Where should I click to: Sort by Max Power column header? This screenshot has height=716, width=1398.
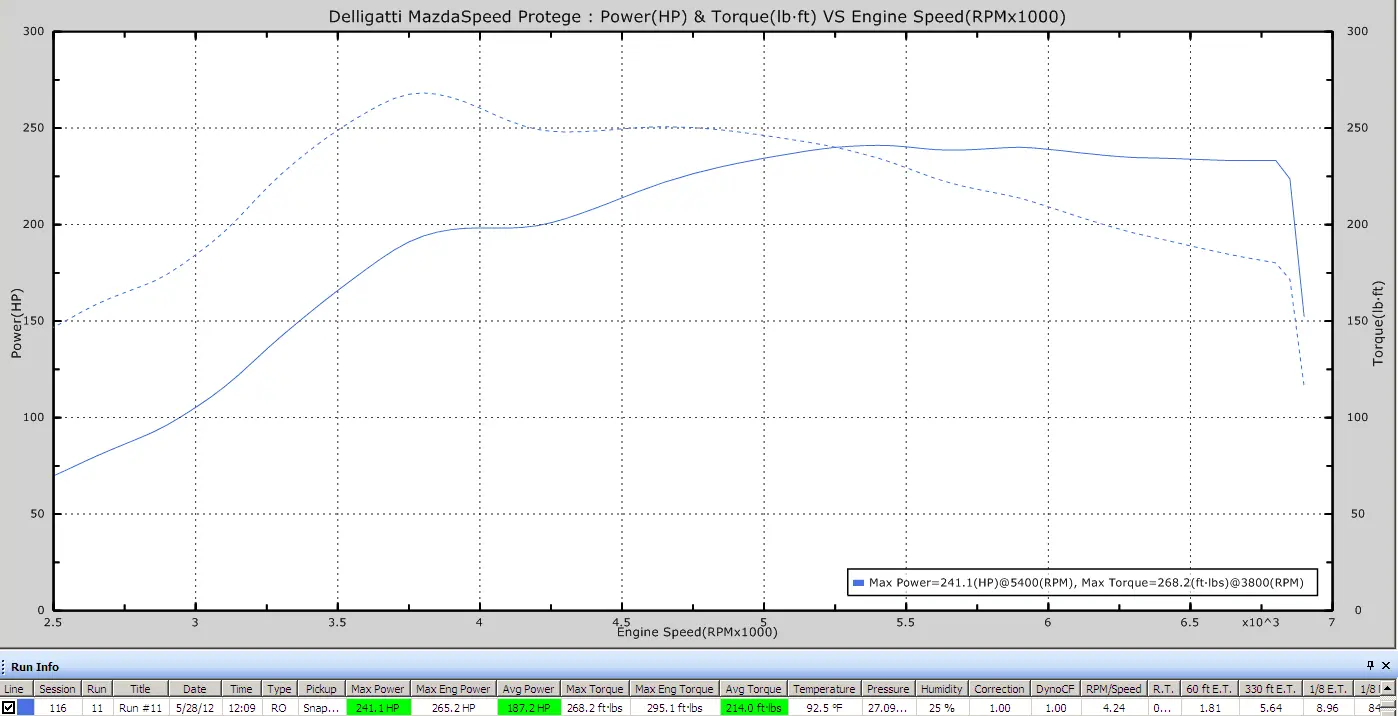click(376, 689)
